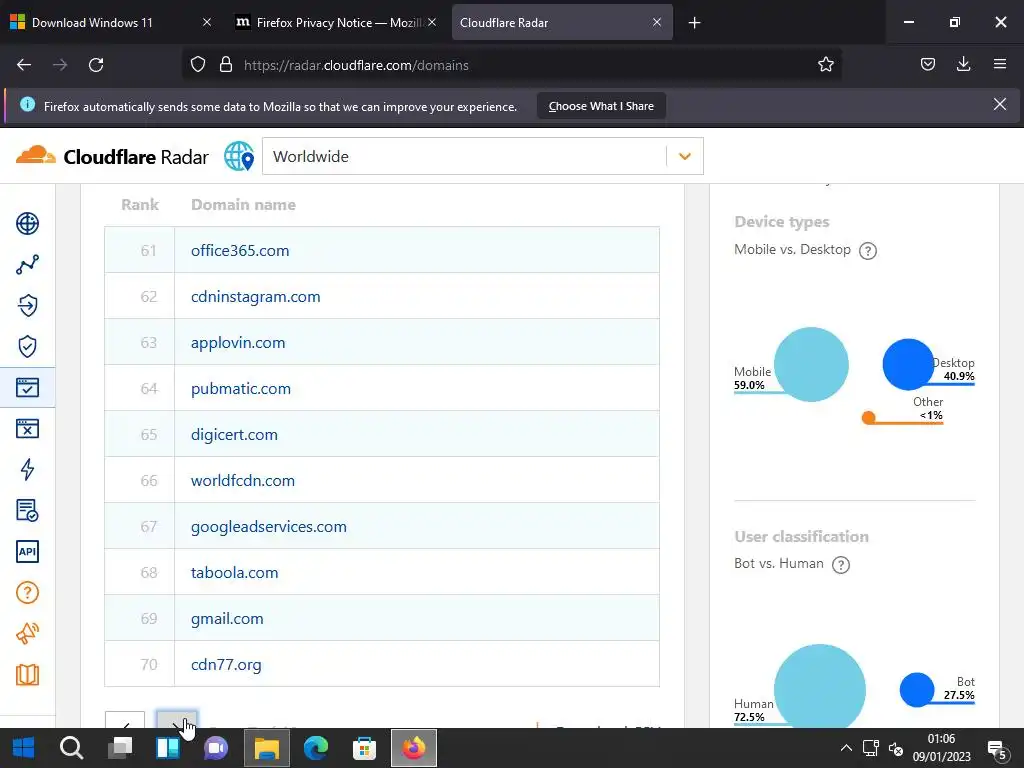Open taboola.com domain link

coord(234,573)
